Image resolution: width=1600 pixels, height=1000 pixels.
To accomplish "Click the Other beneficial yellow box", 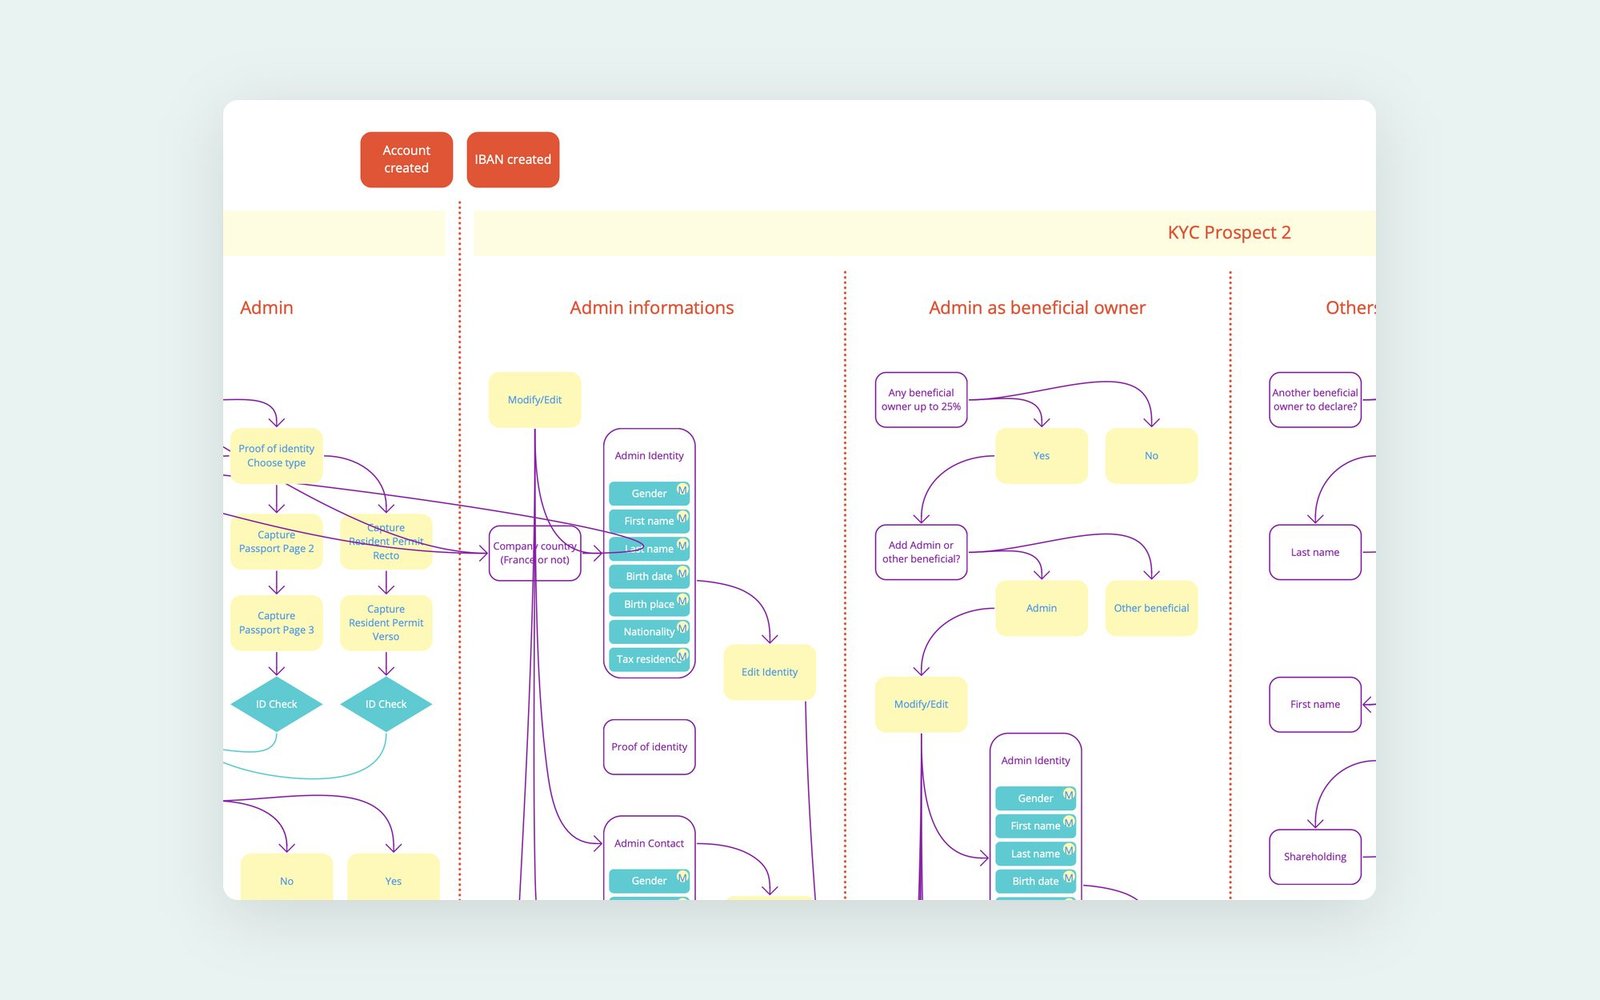I will (x=1151, y=608).
